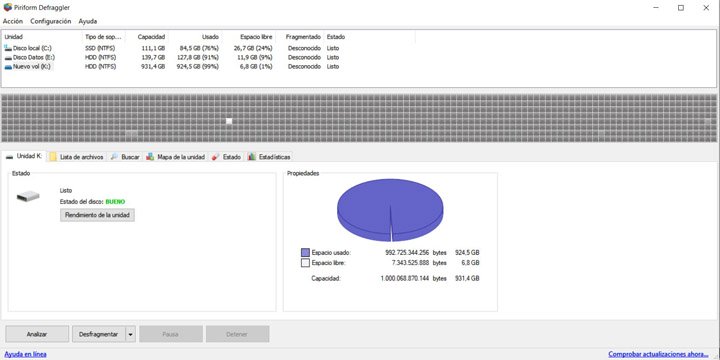Click the 992.725.344.256 bytes value
Viewport: 720px width, 360px height.
(407, 253)
